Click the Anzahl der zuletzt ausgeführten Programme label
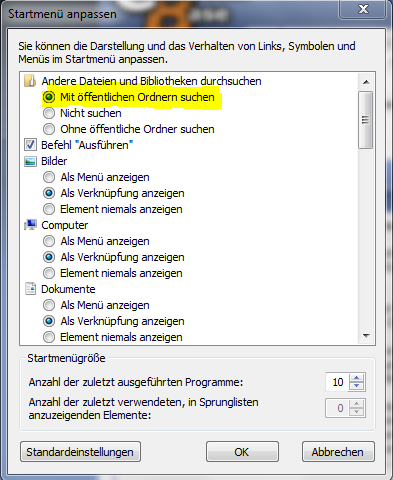This screenshot has height=480, width=393. tap(136, 382)
